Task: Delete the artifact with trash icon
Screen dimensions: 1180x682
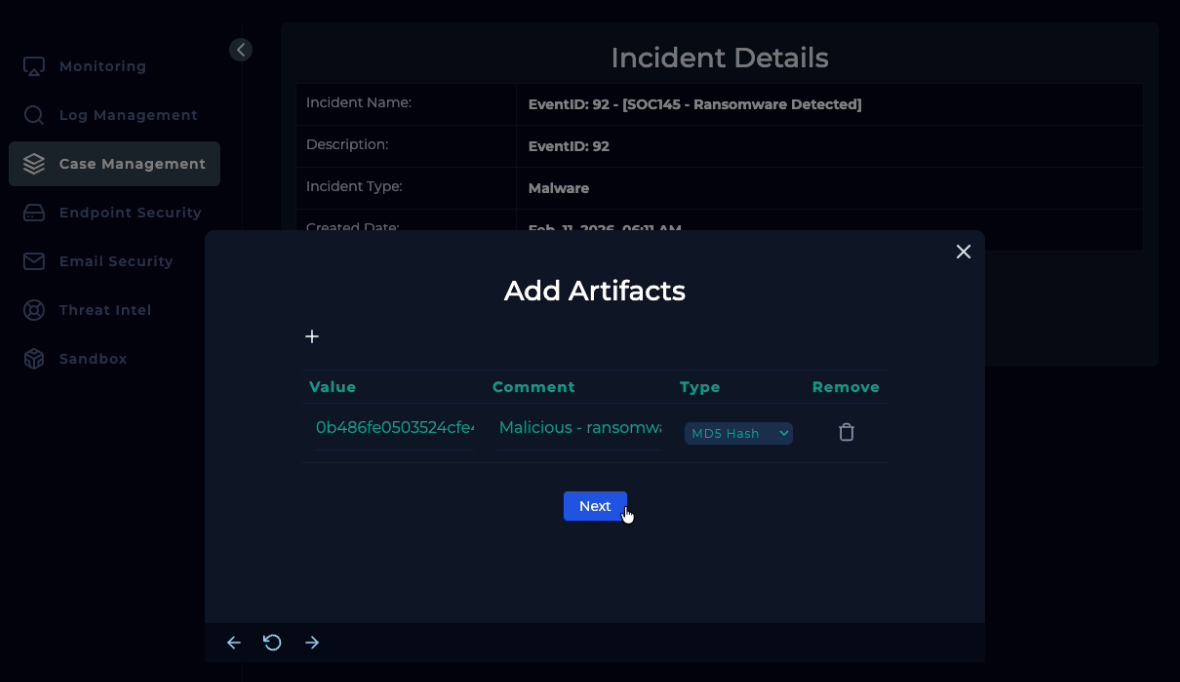Action: (846, 432)
